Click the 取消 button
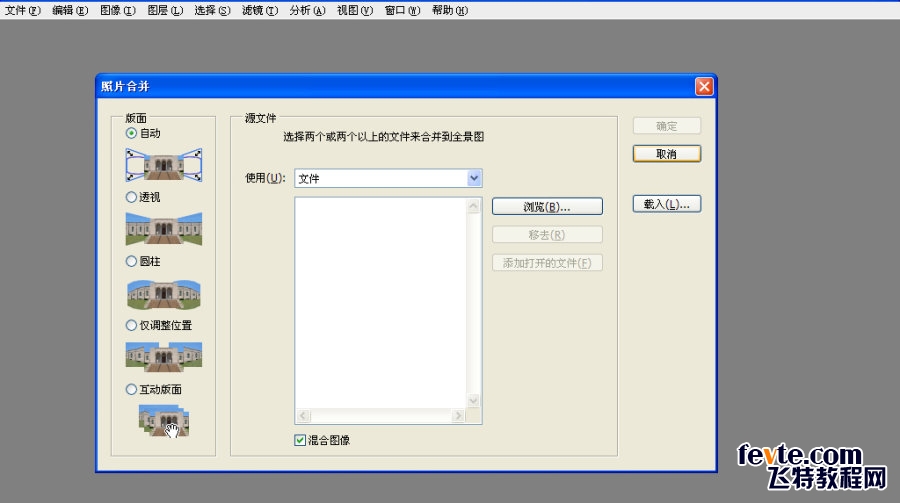 tap(666, 154)
